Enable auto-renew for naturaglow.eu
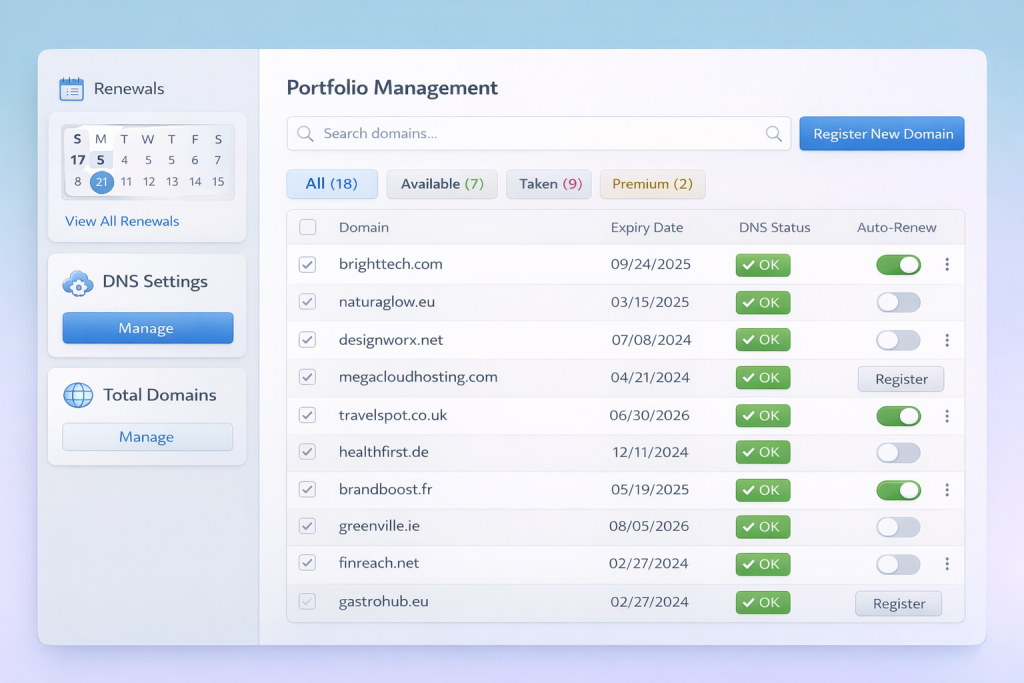Screen dimensions: 1024x683 coord(899,302)
